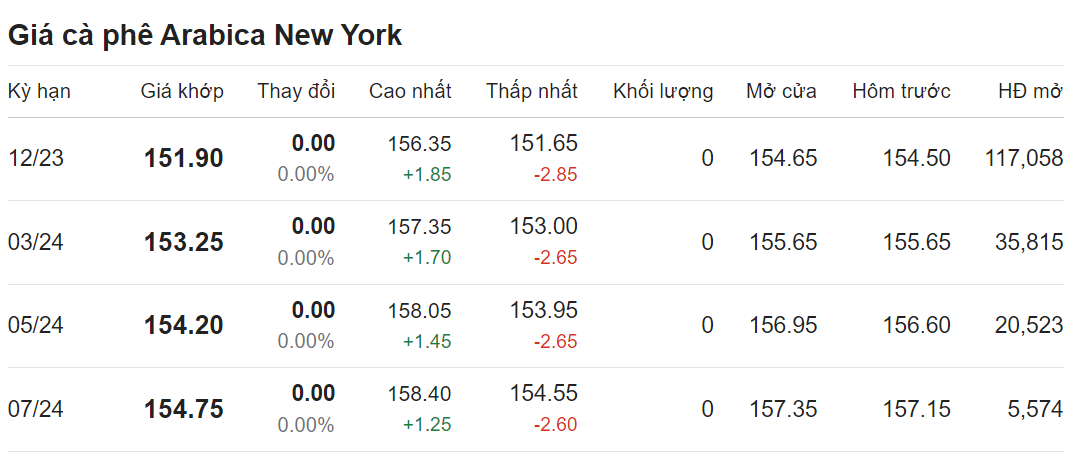1073x466 pixels.
Task: Click the 154.75 matched price
Action: click(x=183, y=409)
